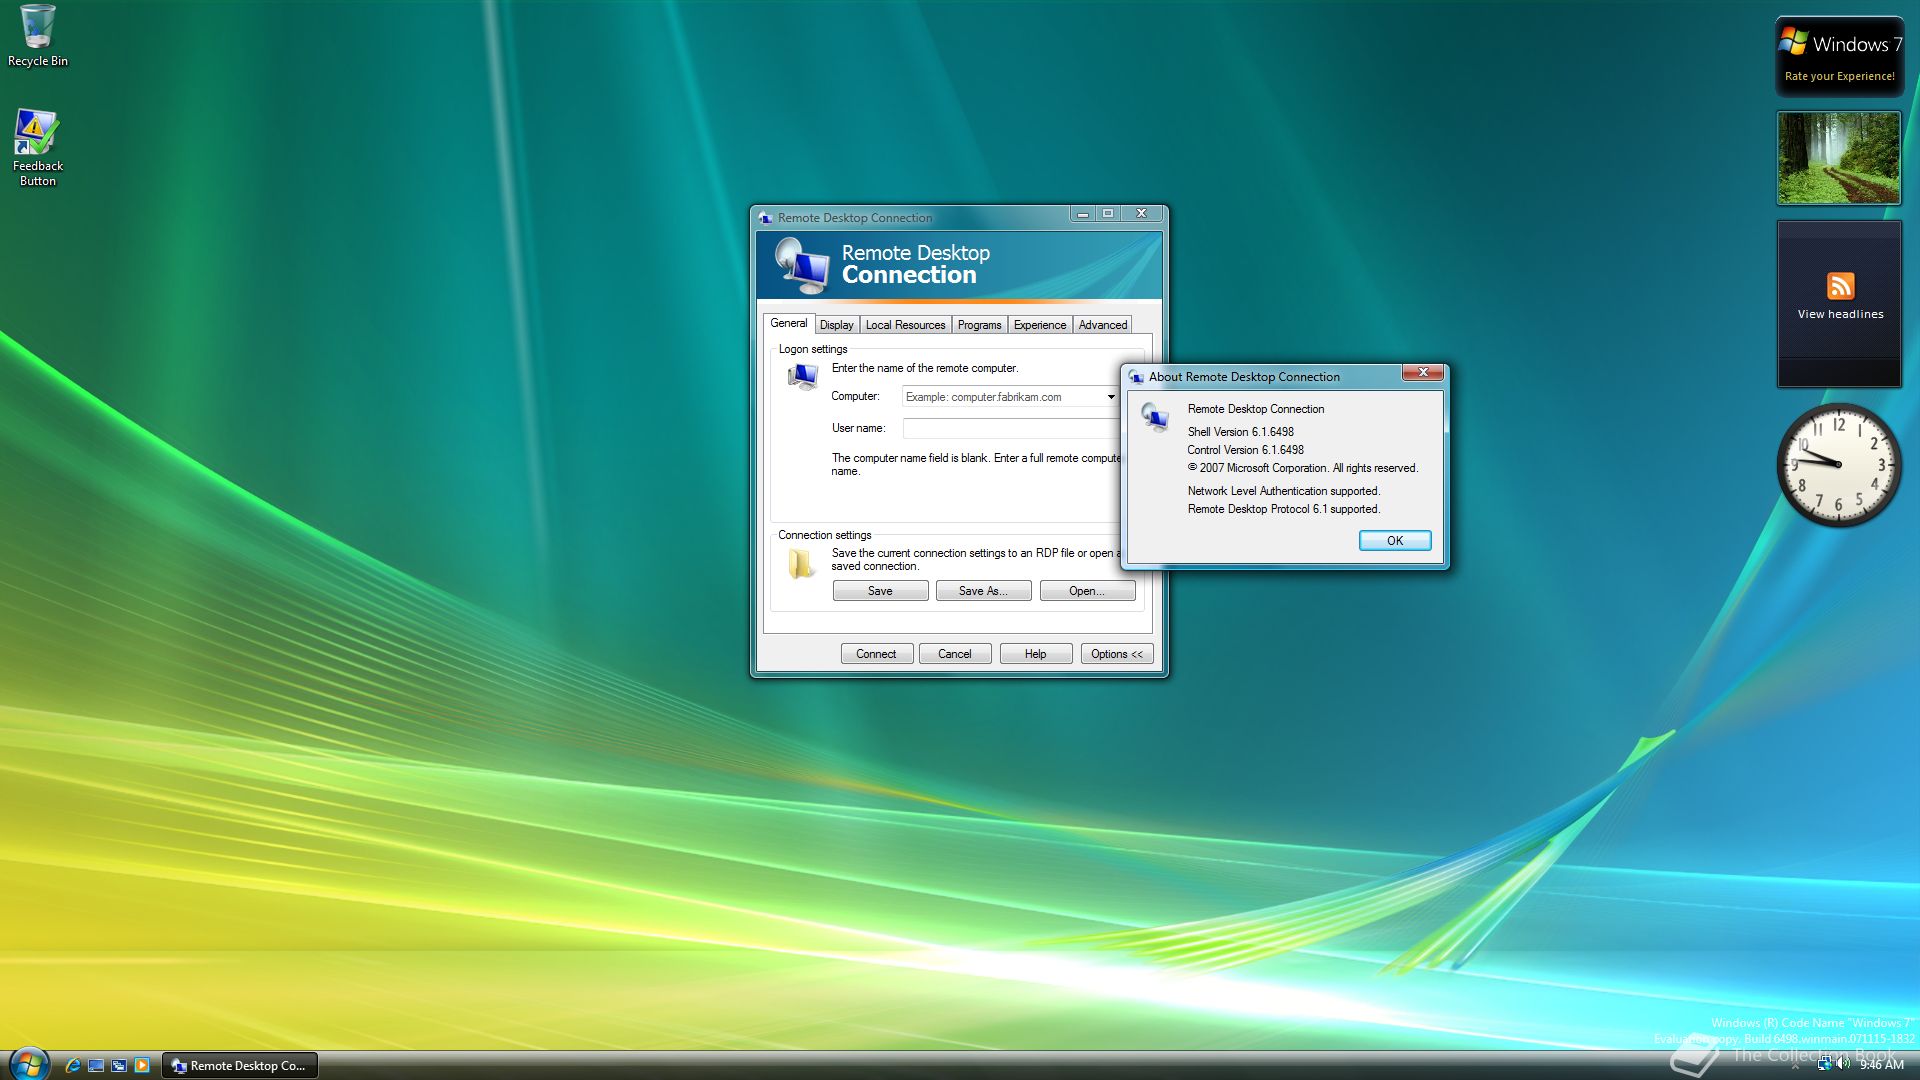1920x1080 pixels.
Task: Click Windows 7 Rate your Experience gadget
Action: tap(1839, 57)
